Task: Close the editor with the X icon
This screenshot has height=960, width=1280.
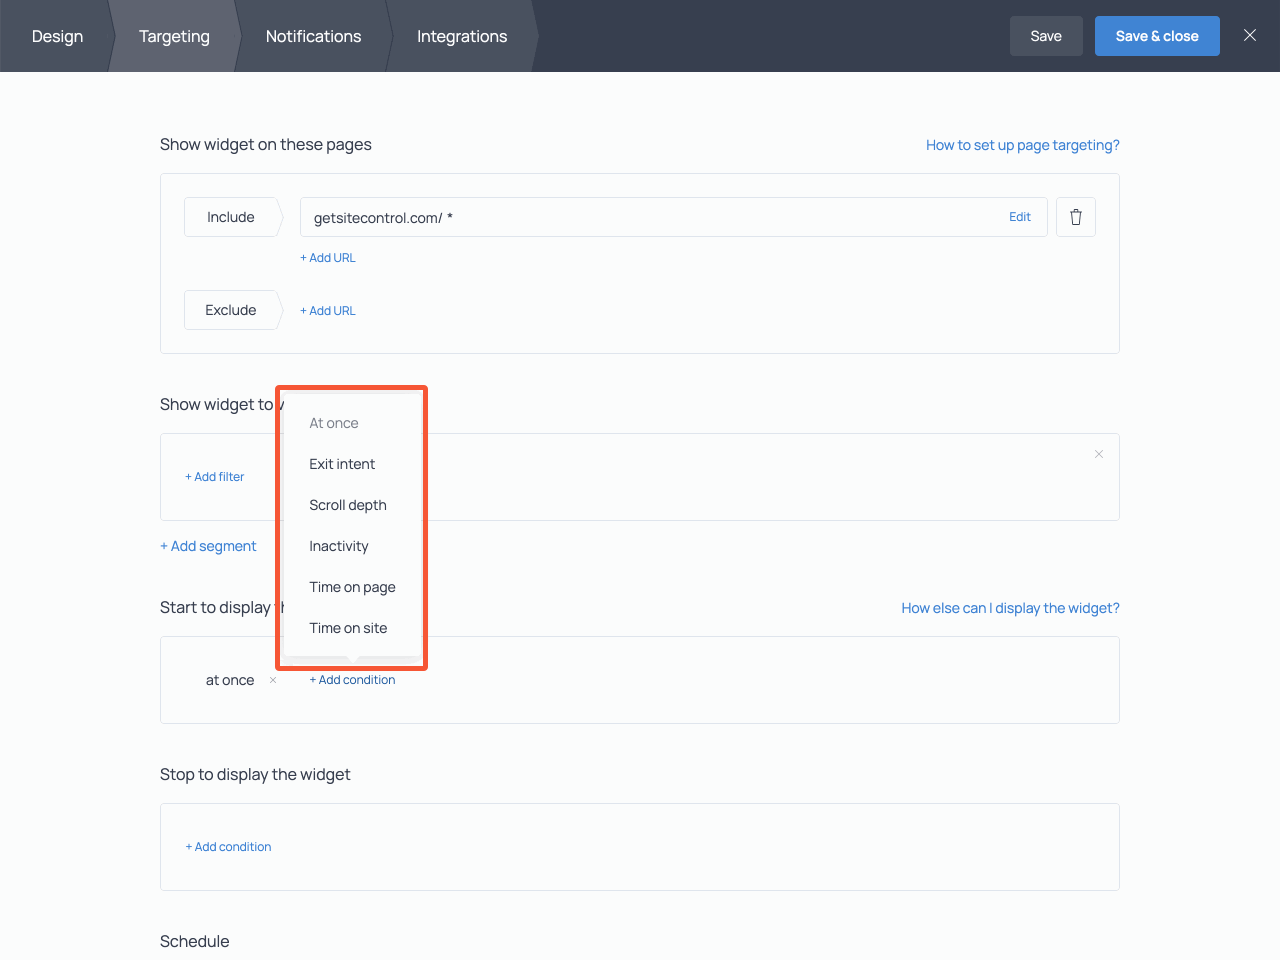Action: (x=1249, y=35)
